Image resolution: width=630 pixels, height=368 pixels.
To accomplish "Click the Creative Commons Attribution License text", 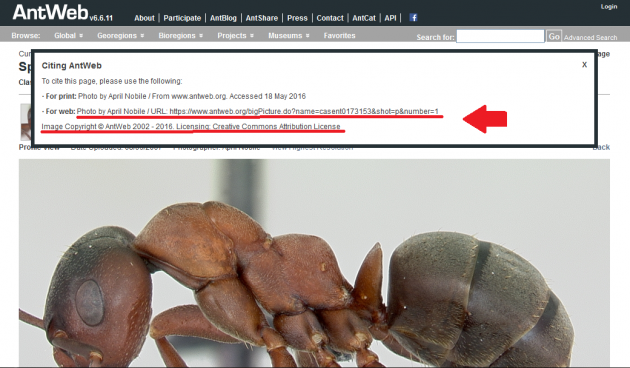I will pos(276,126).
